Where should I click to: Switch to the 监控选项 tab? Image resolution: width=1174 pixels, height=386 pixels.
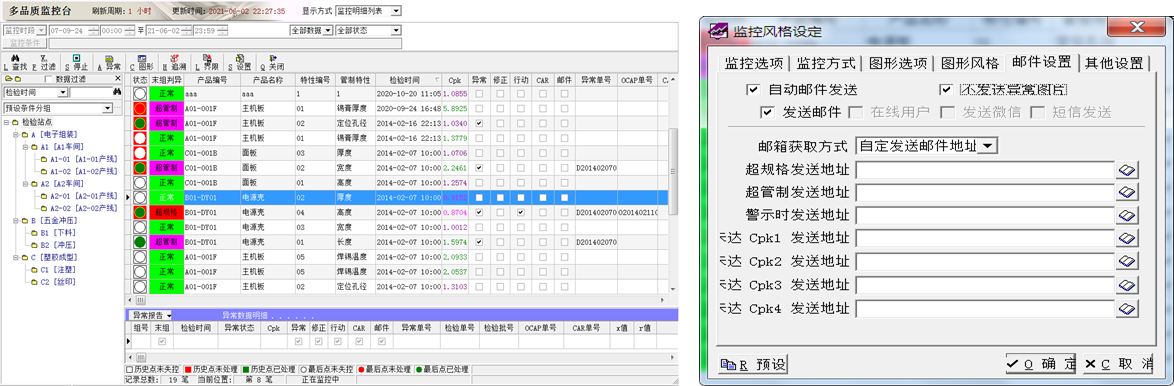[753, 63]
